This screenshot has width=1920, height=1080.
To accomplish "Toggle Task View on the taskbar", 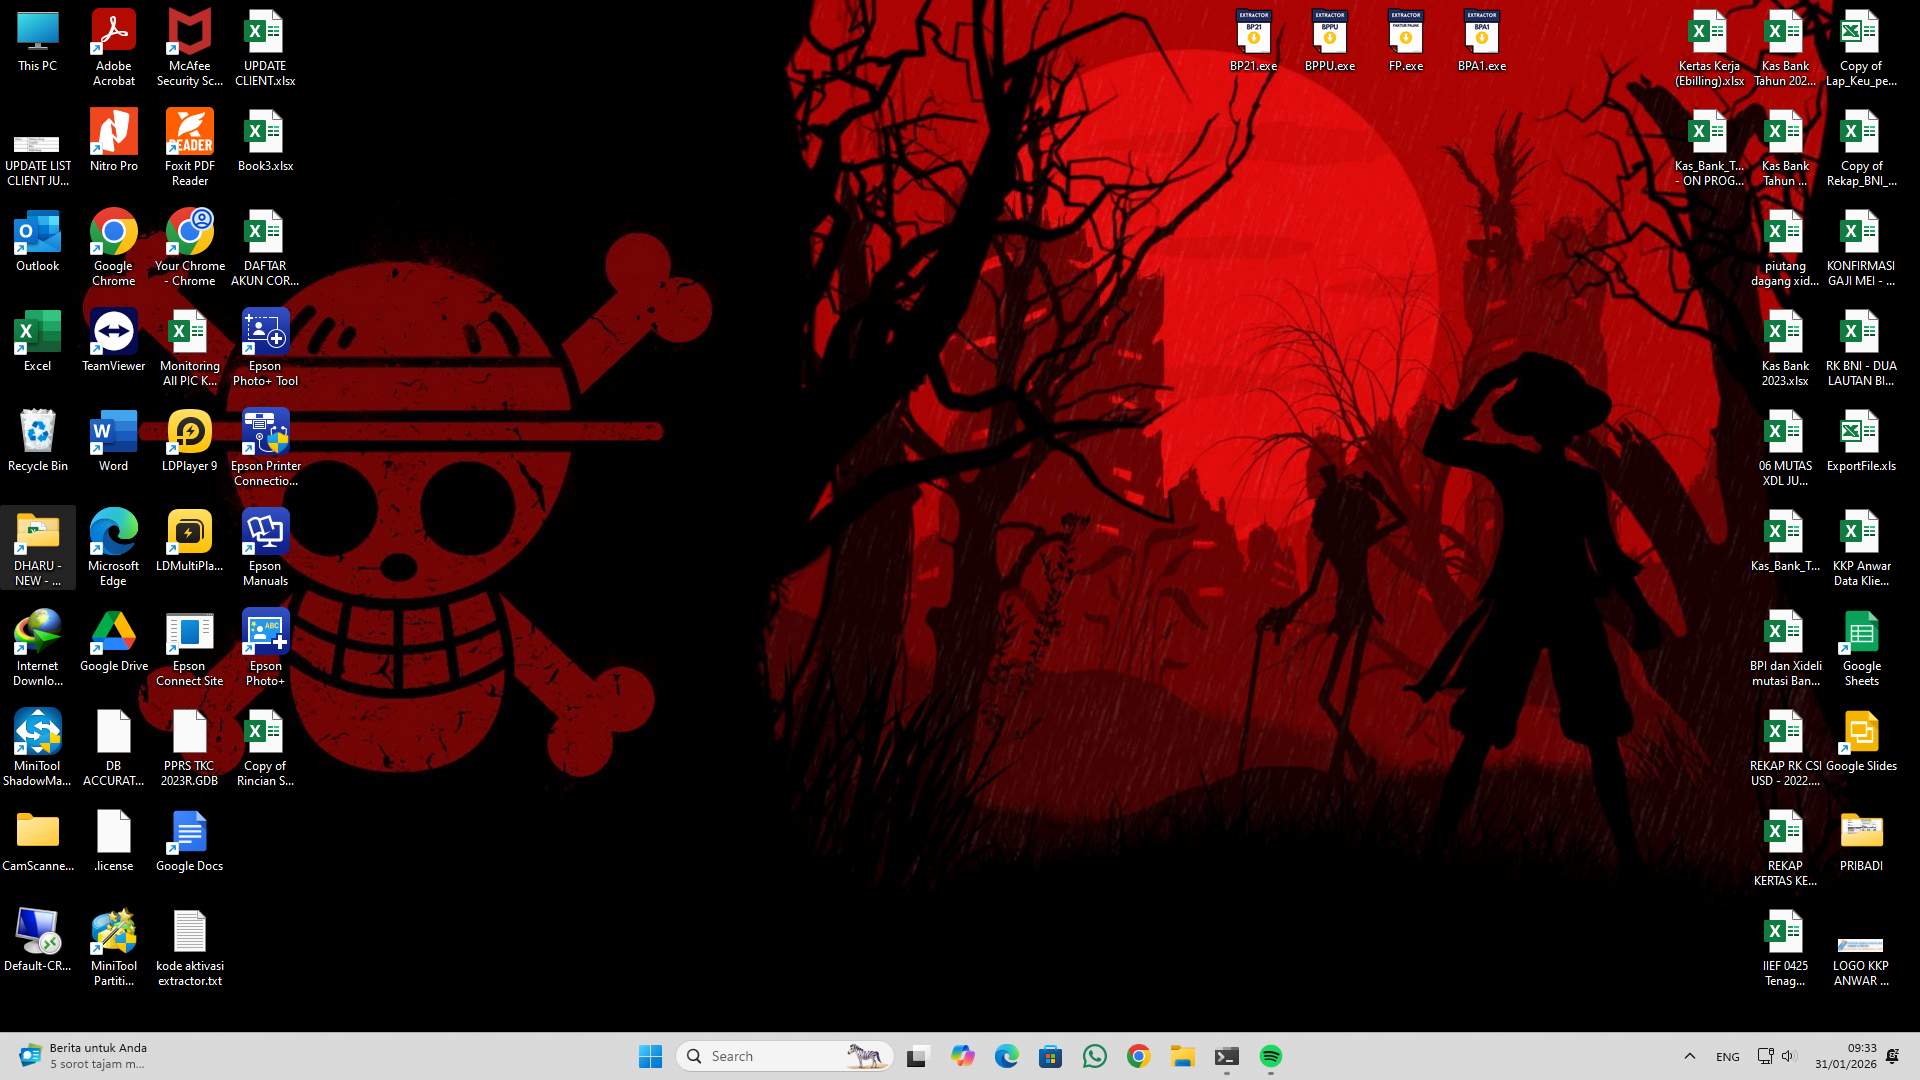I will 917,1055.
